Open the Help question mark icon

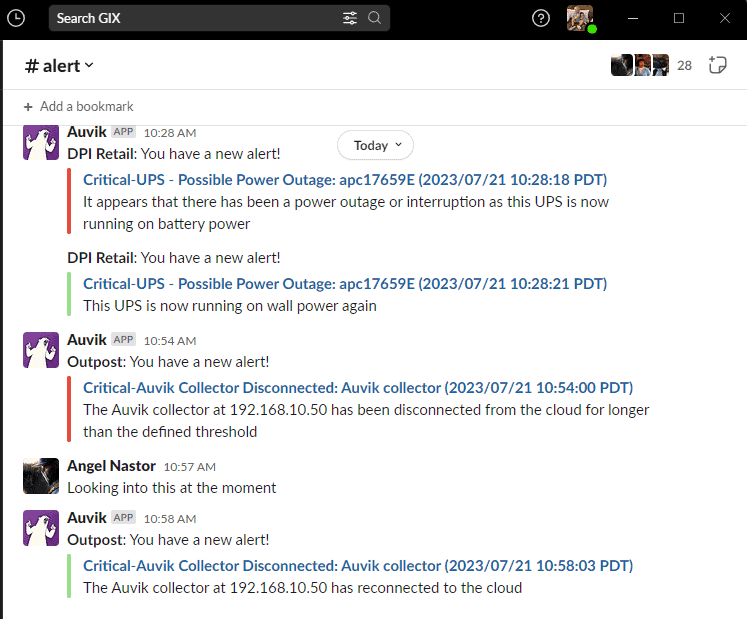tap(541, 19)
